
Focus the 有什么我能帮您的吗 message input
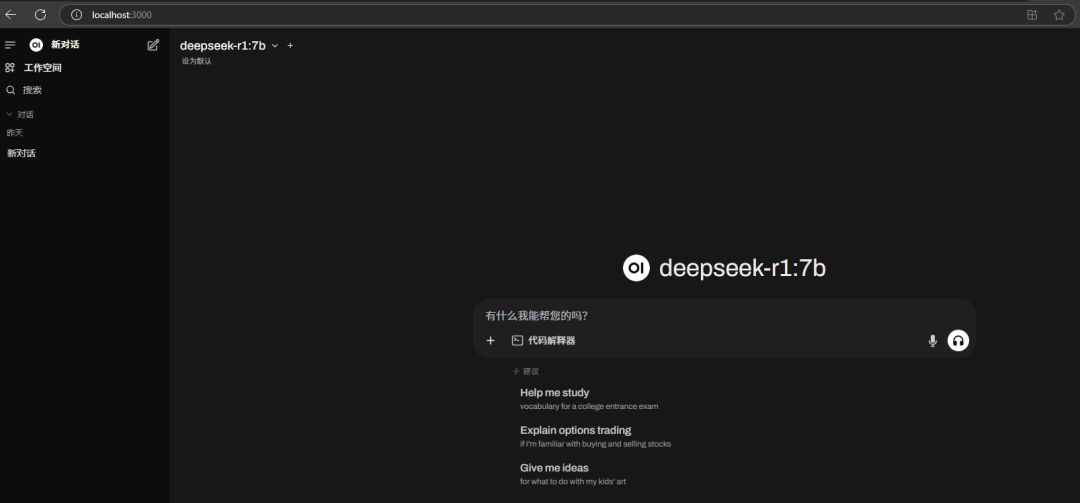[x=723, y=316]
